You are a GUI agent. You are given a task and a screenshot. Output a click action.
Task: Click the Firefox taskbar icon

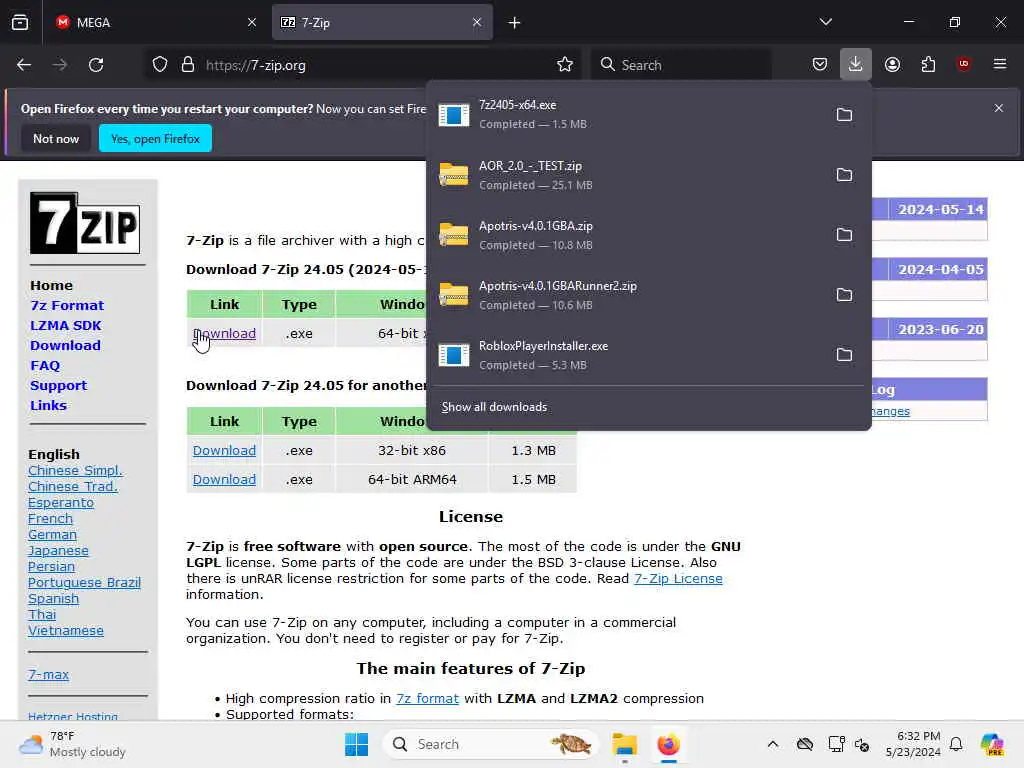(668, 744)
